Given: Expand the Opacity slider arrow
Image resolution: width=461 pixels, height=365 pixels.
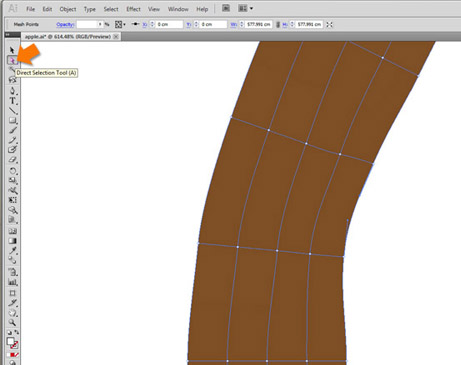Looking at the screenshot, I should 100,24.
